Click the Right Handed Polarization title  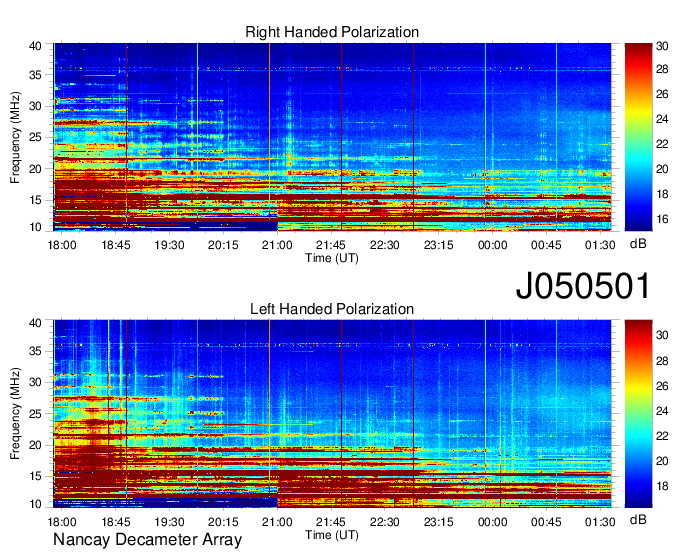coord(332,32)
